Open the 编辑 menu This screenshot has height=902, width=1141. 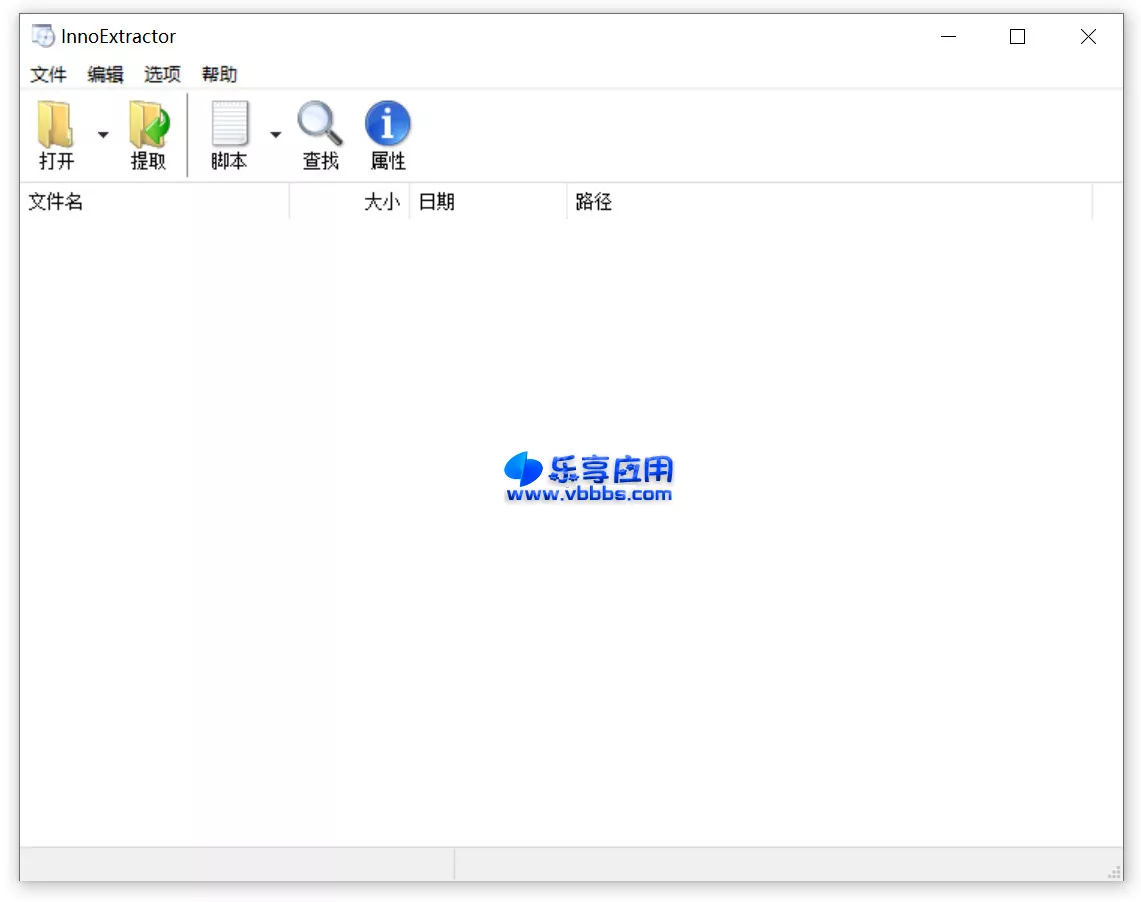pos(105,73)
